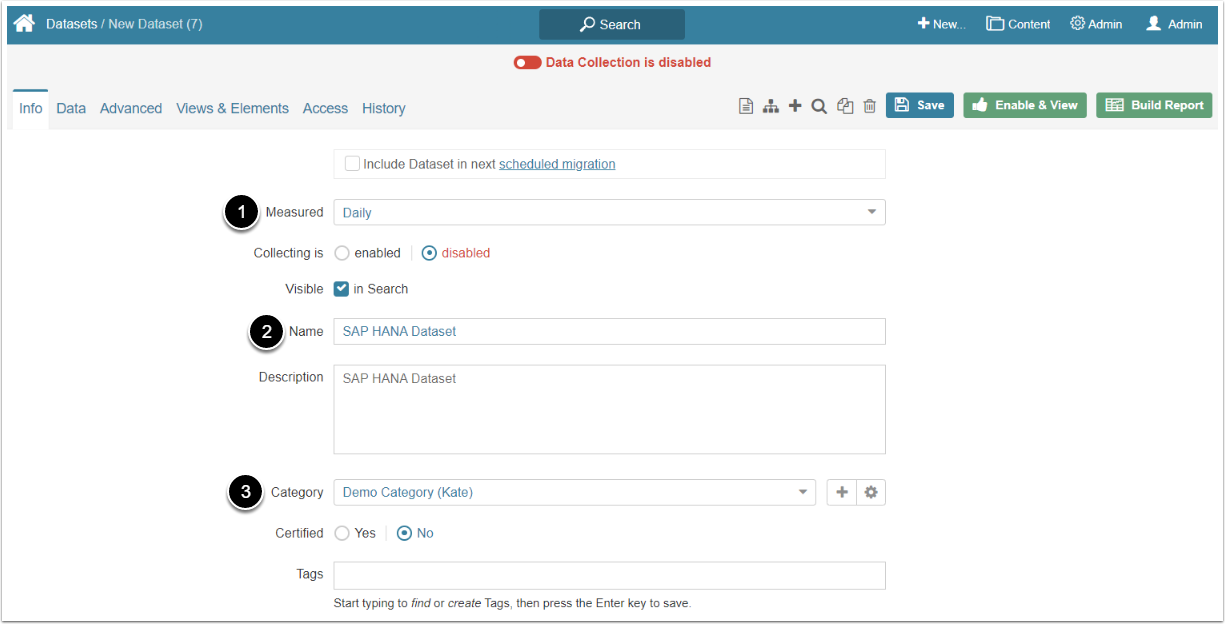
Task: Add a new category with plus button
Action: click(x=842, y=492)
